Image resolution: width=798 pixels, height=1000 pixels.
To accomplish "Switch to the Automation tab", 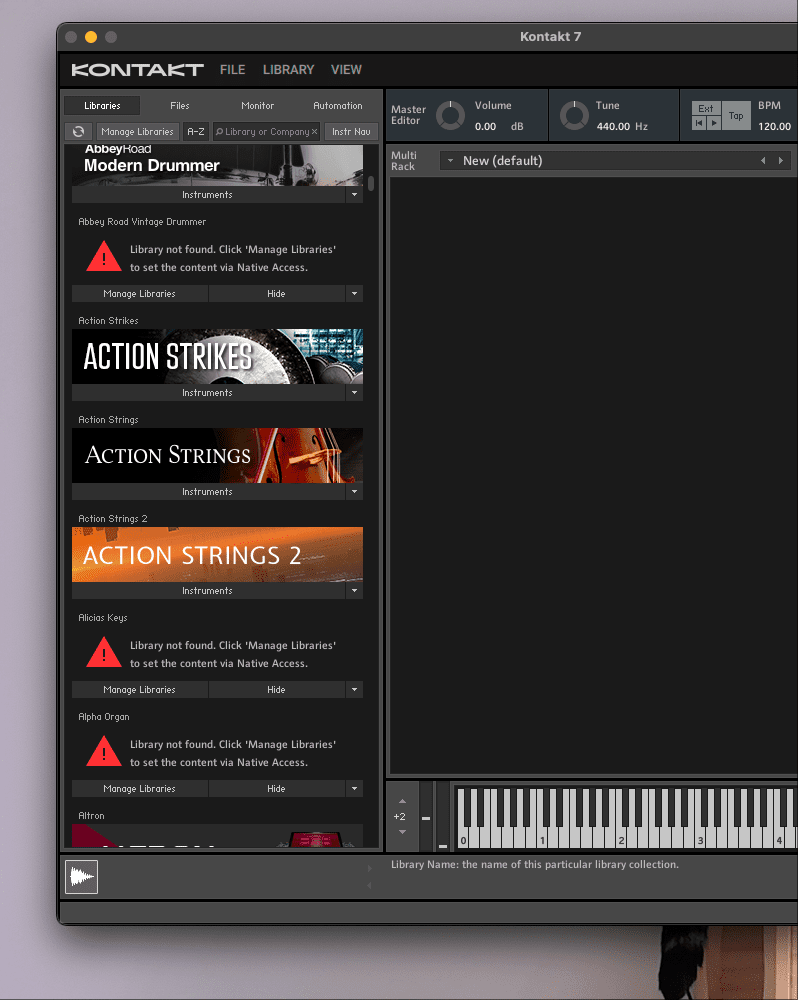I will click(x=337, y=106).
